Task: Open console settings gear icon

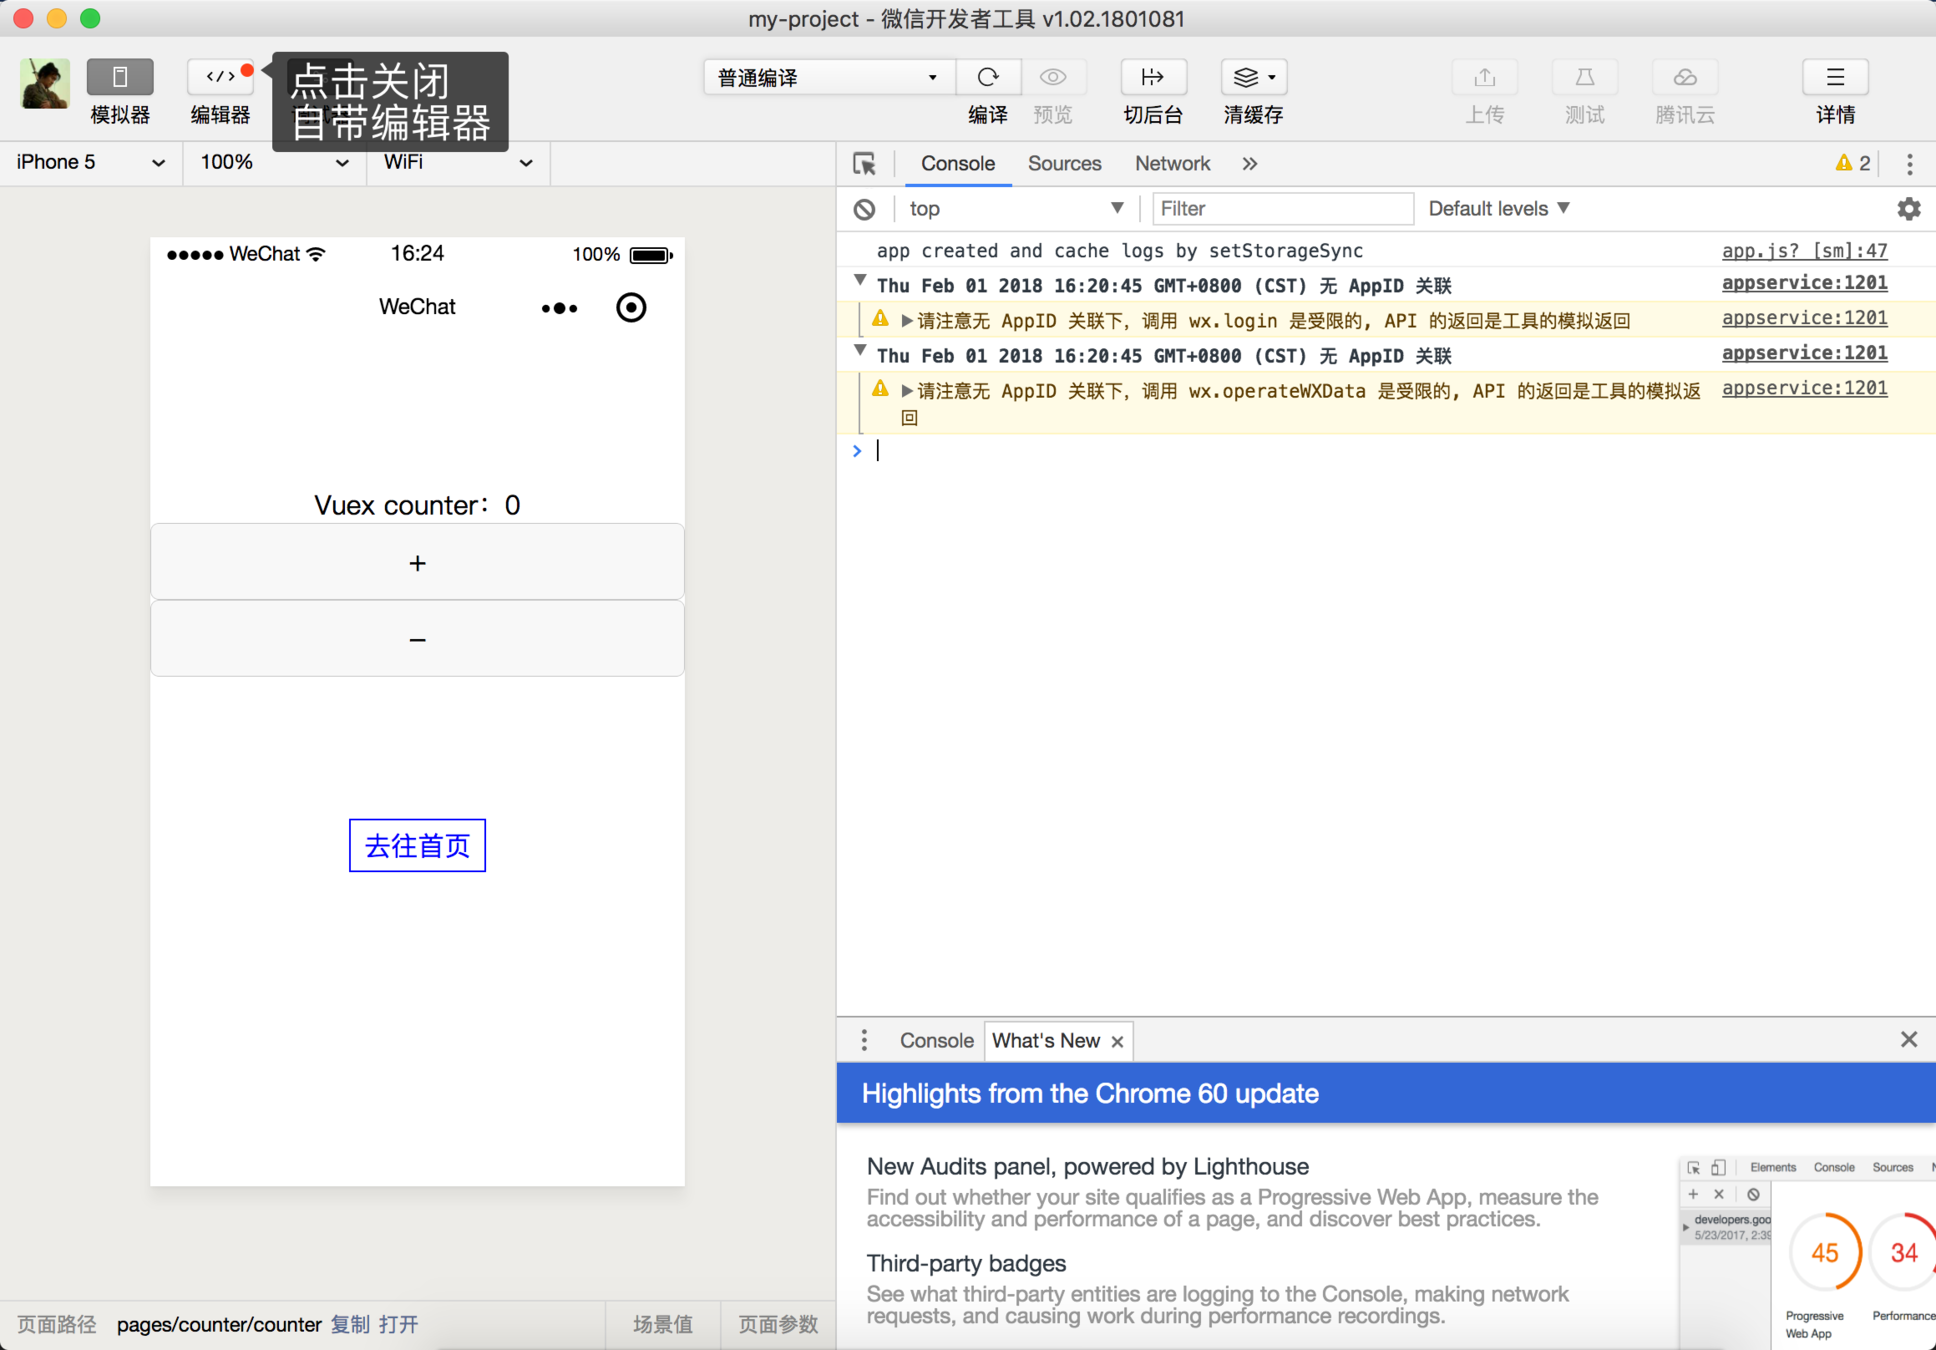Action: (x=1909, y=209)
